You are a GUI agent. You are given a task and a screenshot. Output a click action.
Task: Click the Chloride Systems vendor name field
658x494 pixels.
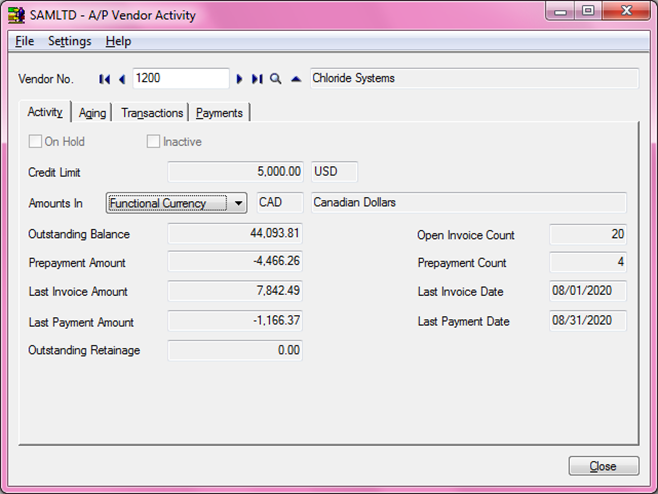474,78
